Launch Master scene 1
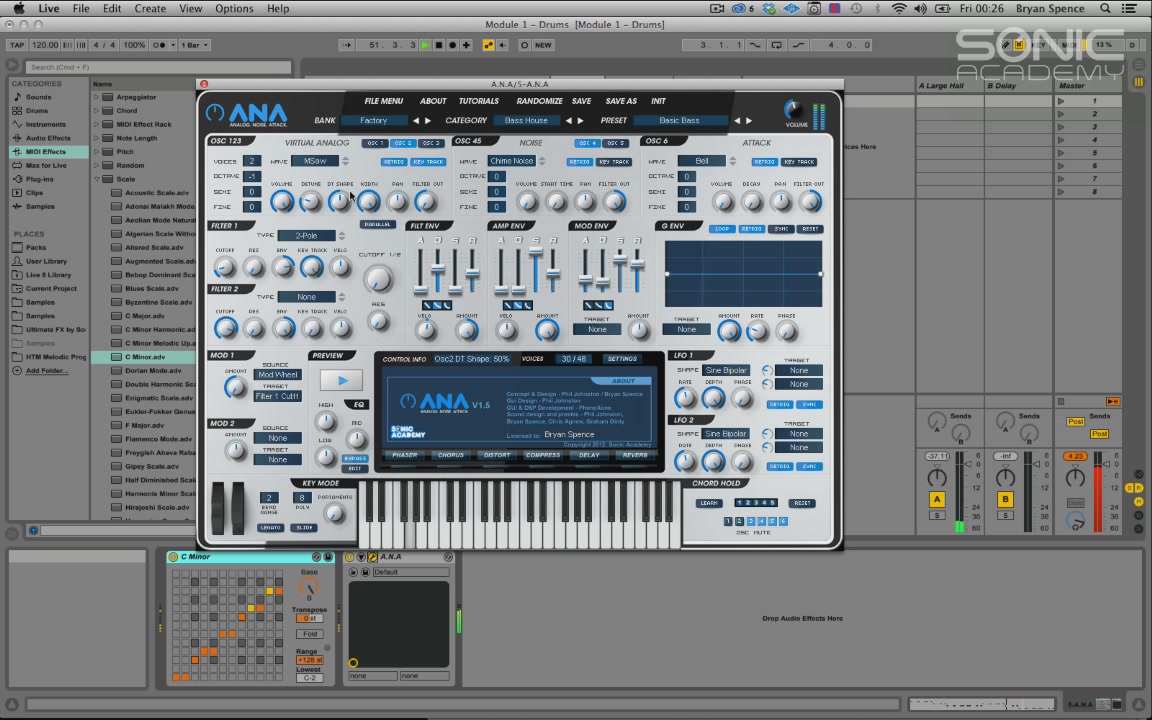The width and height of the screenshot is (1152, 720). [x=1061, y=101]
